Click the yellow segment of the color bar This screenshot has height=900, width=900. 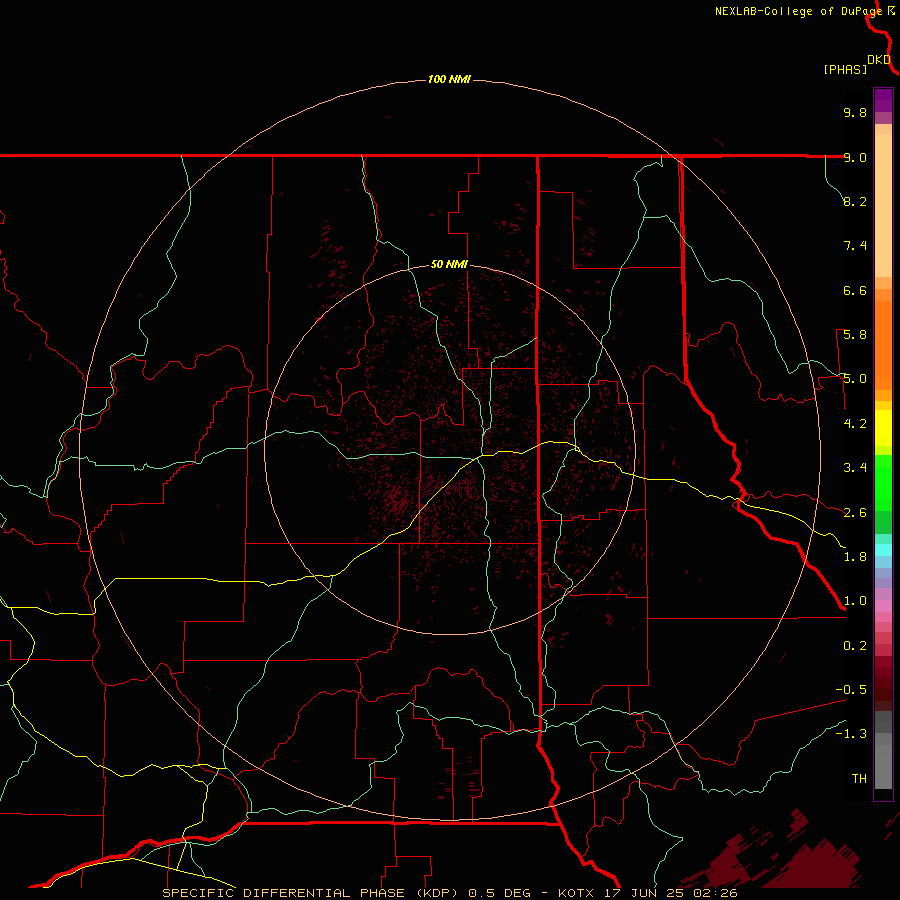click(x=883, y=428)
